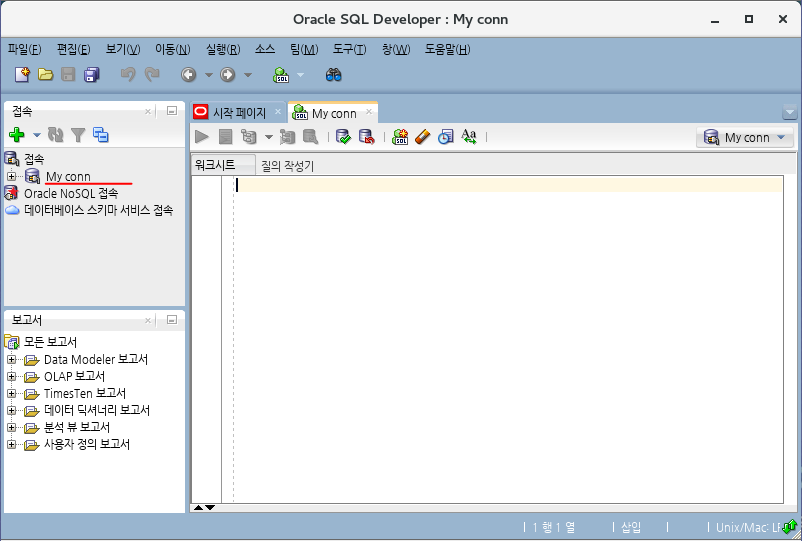Expand the 데이터 딕셔너리 보고서 node
Image resolution: width=802 pixels, height=541 pixels.
11,410
